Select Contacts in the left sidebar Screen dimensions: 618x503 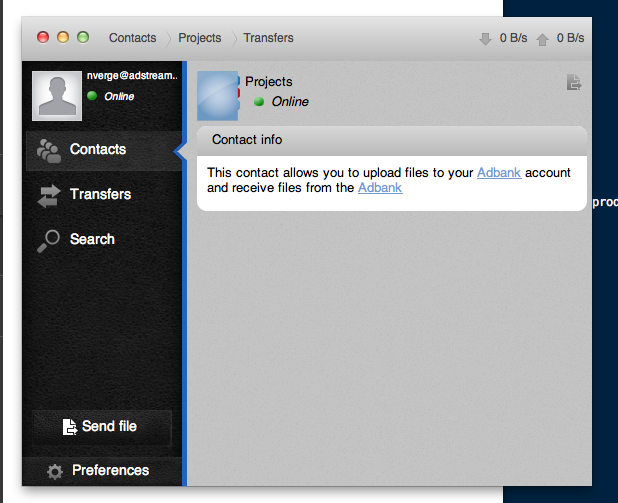pos(104,151)
